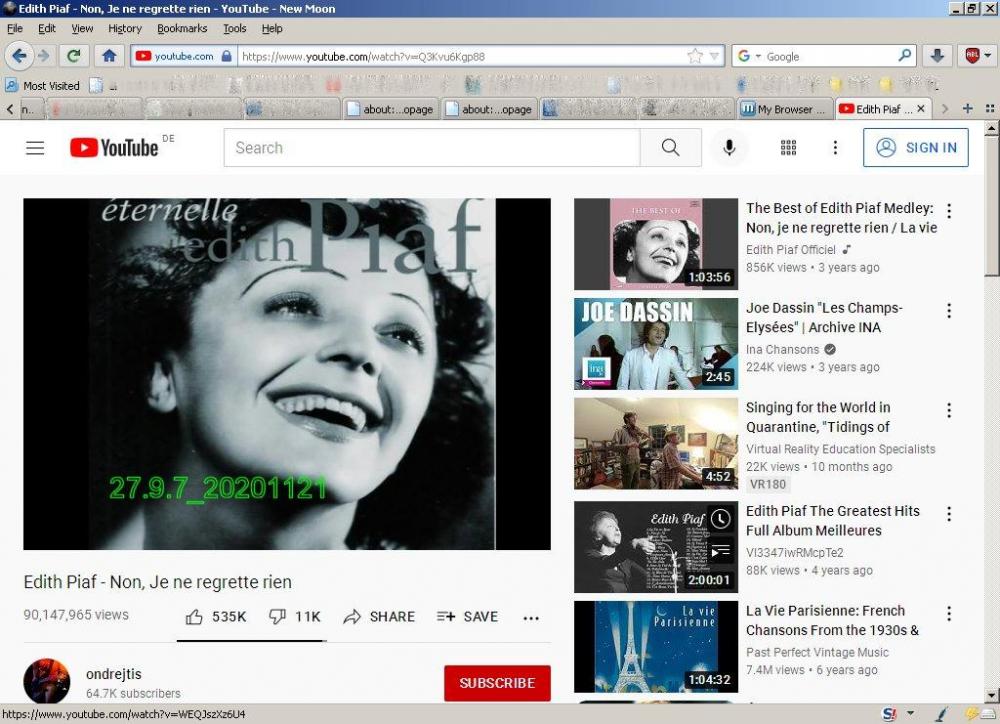Reload the page with the refresh button
This screenshot has width=1000, height=724.
click(73, 56)
